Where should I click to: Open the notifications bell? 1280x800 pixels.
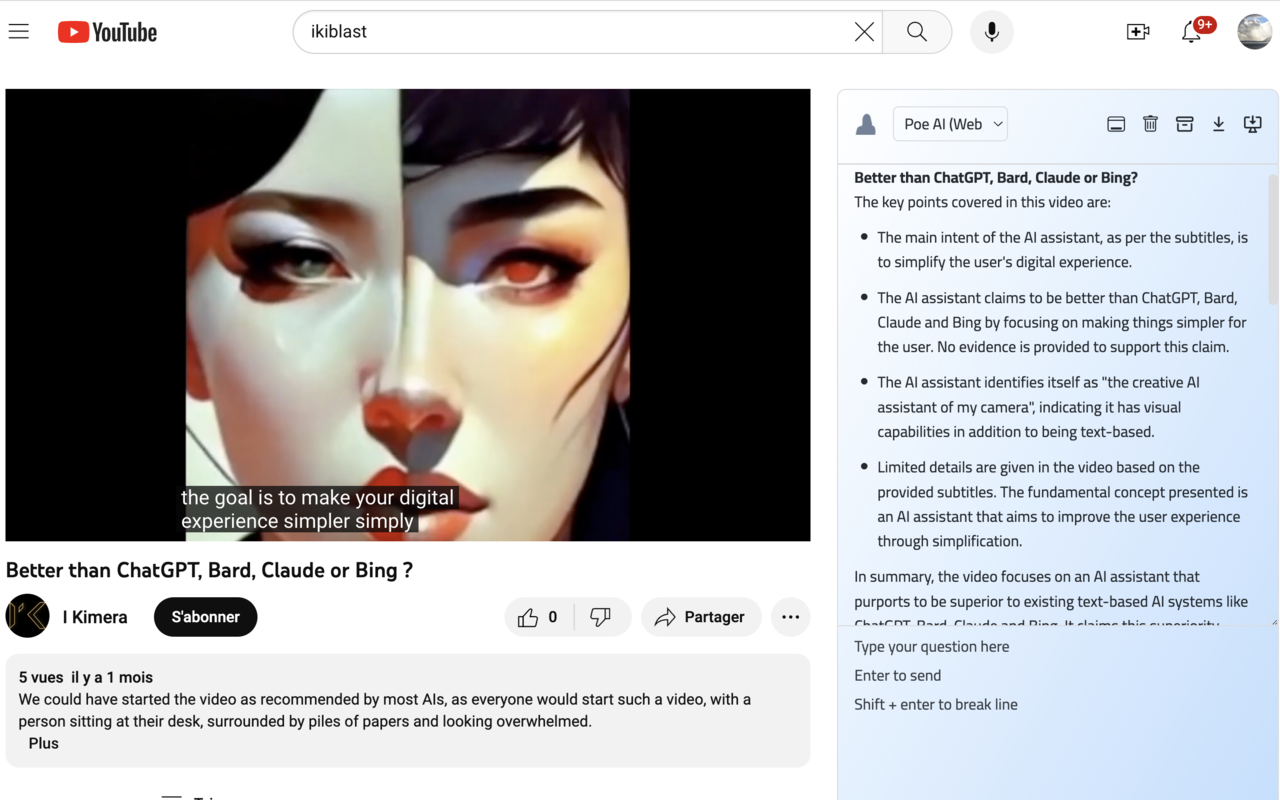click(x=1192, y=32)
